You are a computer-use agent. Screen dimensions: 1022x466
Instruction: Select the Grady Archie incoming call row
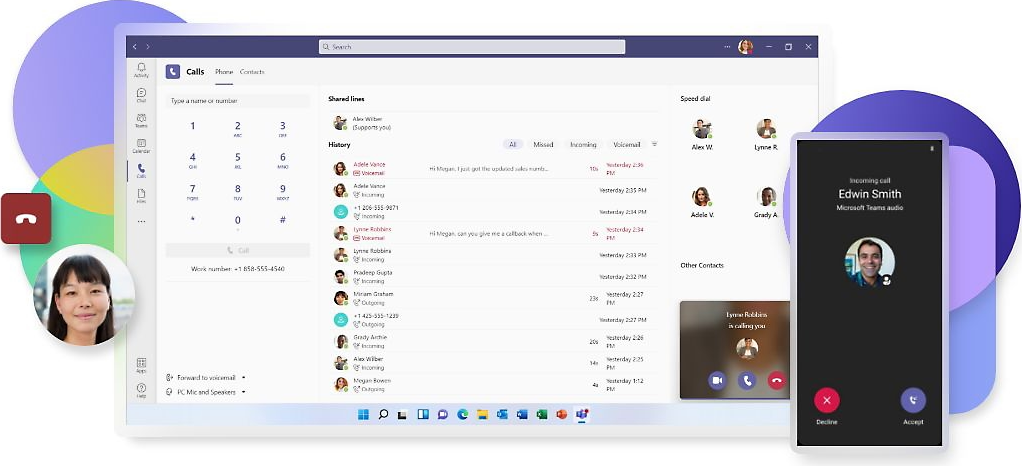point(493,342)
